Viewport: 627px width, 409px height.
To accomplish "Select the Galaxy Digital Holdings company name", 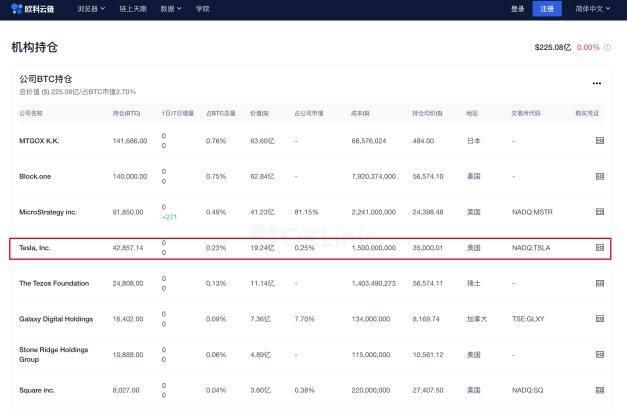I will 56,319.
